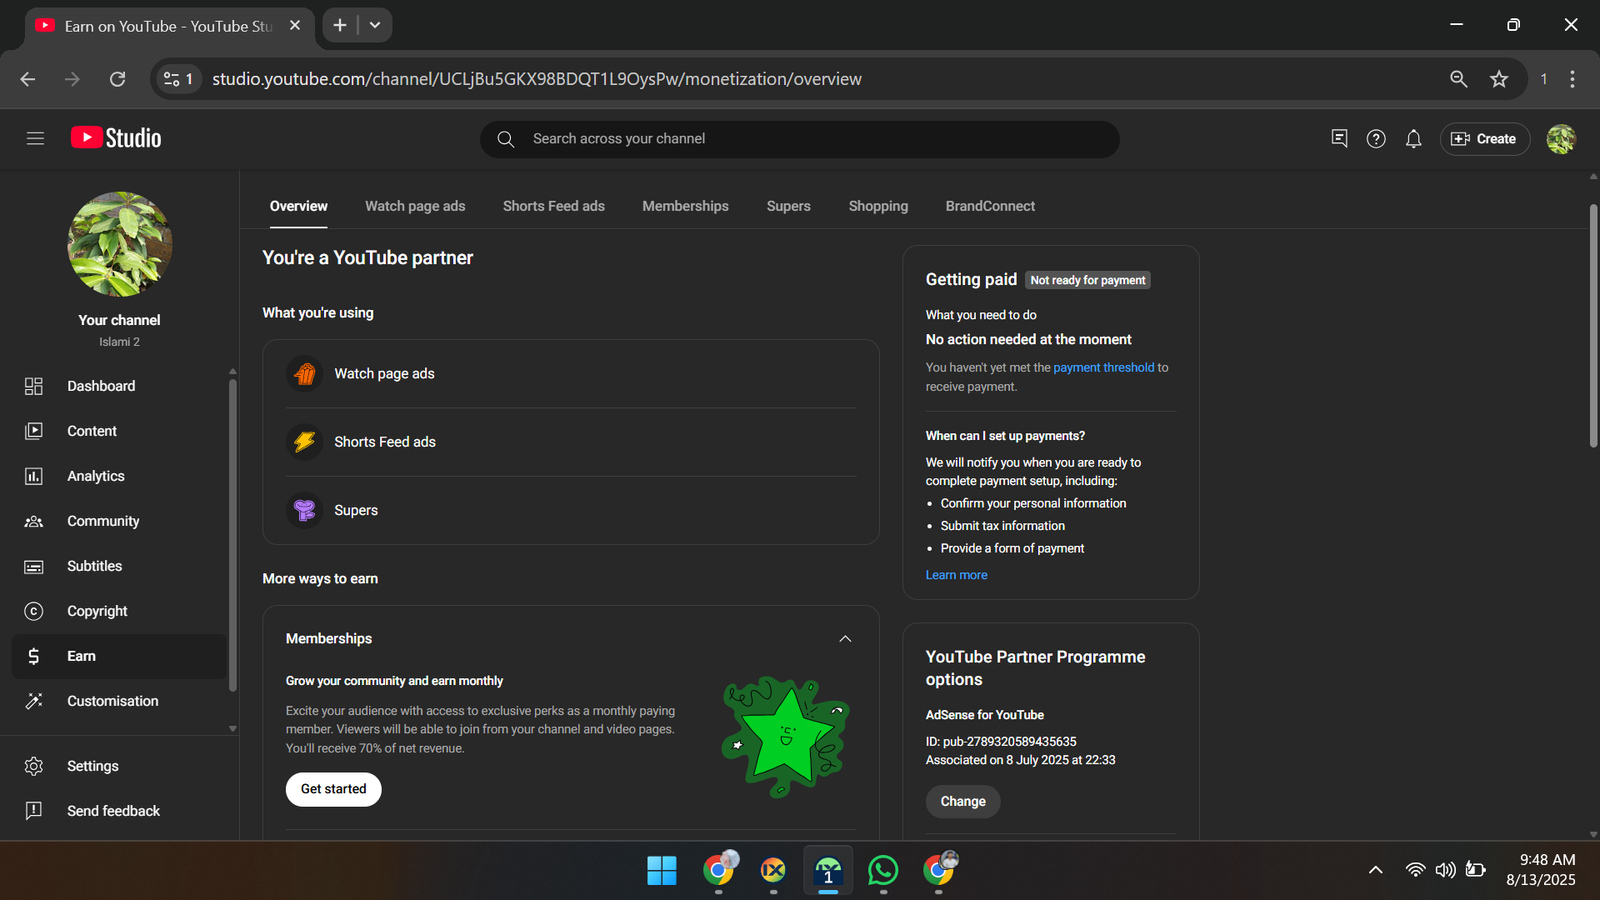Open a new browser tab

[340, 25]
